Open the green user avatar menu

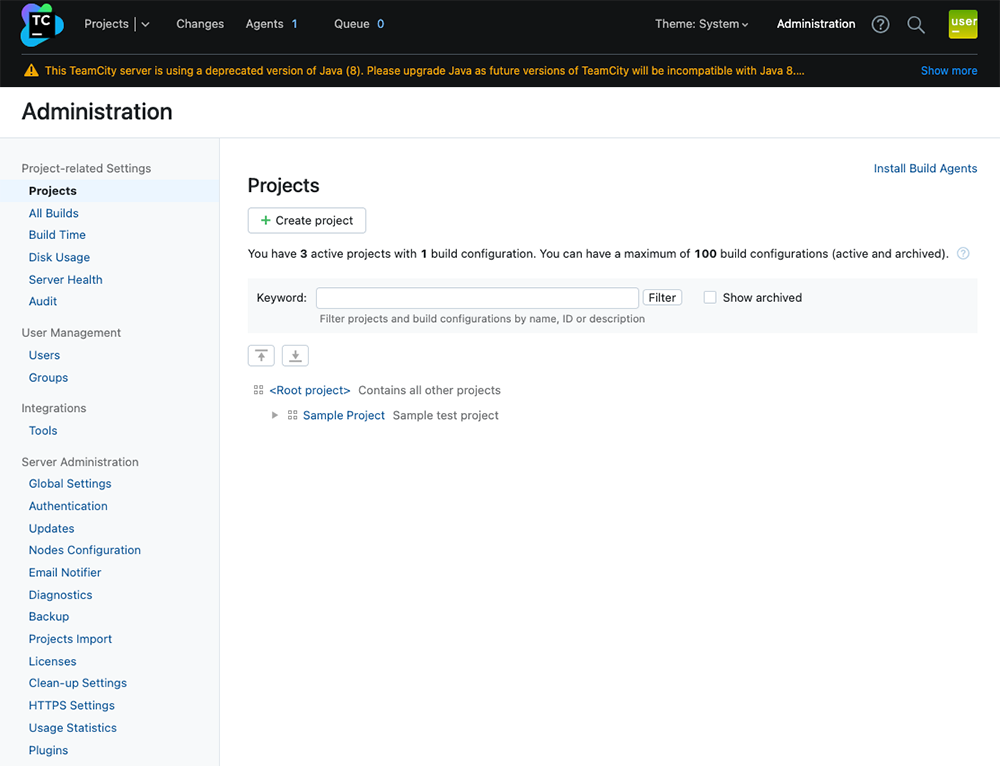962,24
